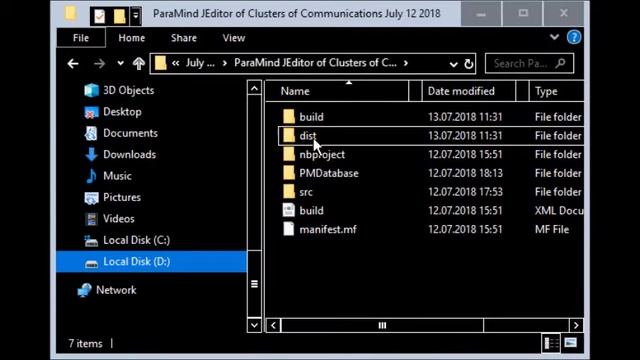
Task: Go back with the left arrow
Action: coord(73,63)
